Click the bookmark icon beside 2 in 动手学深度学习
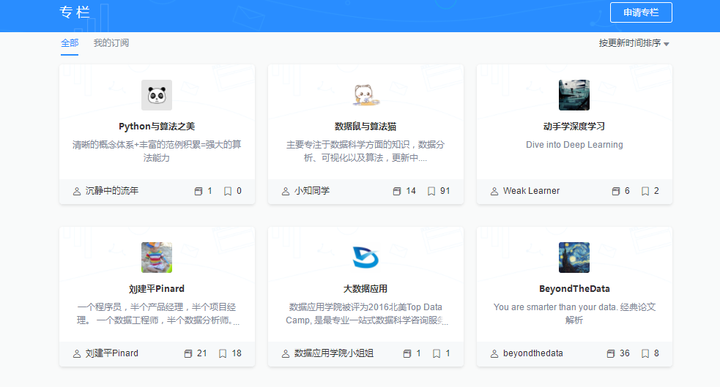720x387 pixels. coord(645,191)
